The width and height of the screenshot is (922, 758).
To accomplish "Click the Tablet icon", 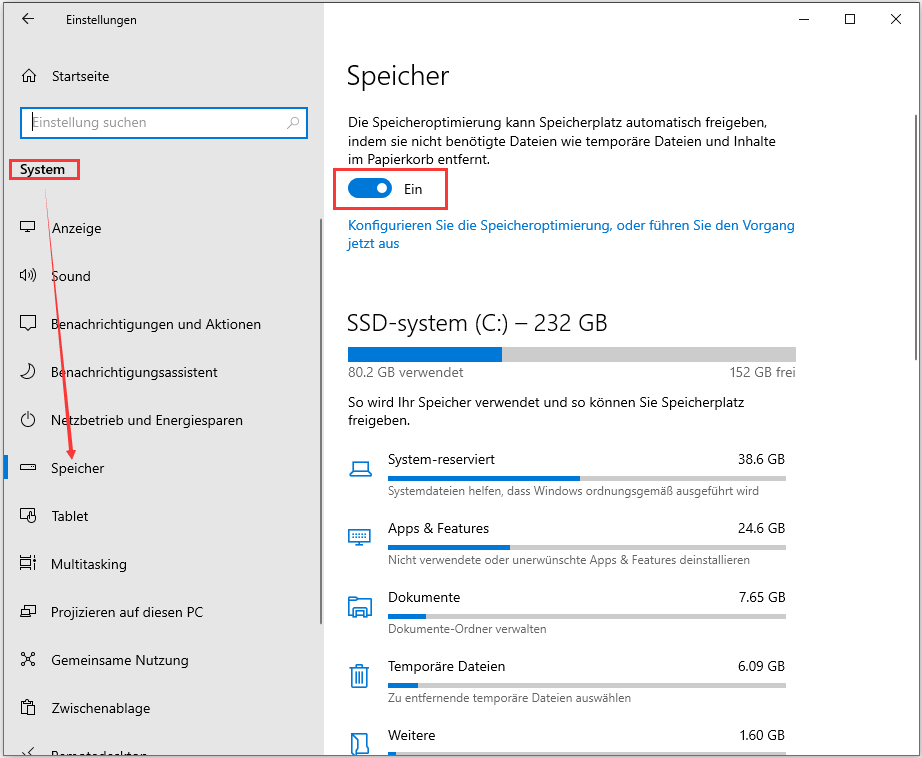I will click(28, 515).
